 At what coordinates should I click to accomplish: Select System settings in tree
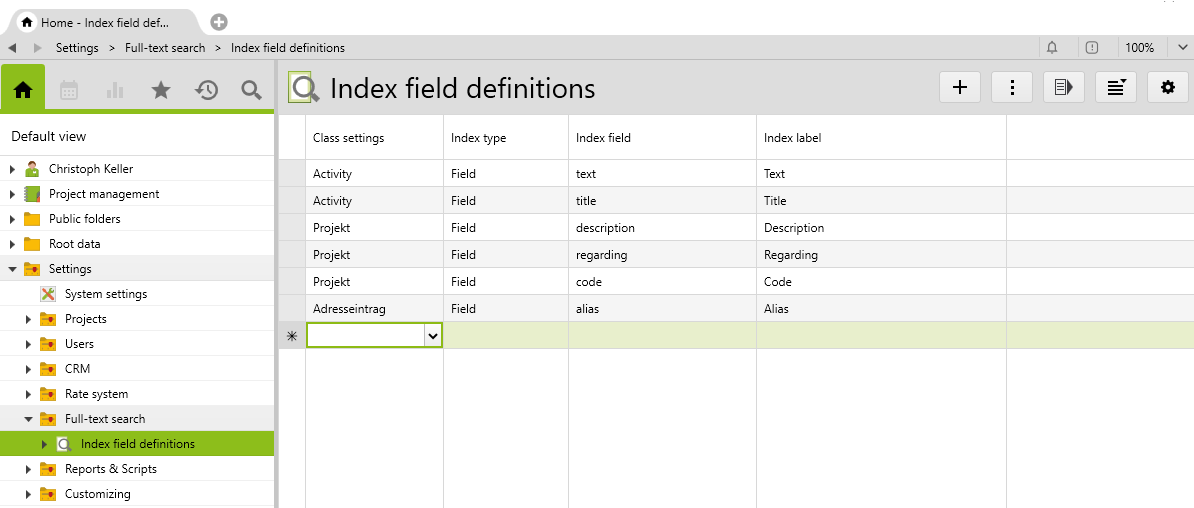coord(105,294)
